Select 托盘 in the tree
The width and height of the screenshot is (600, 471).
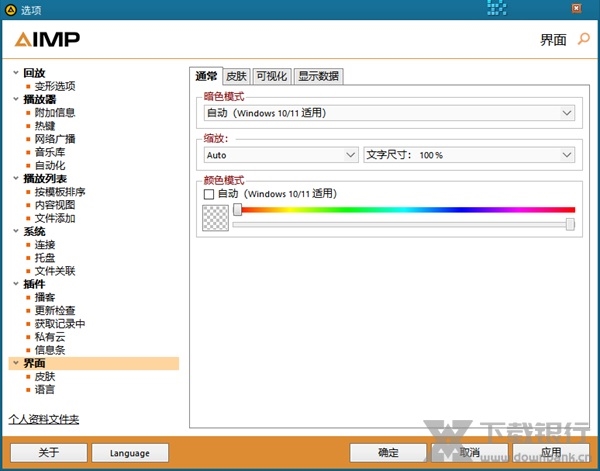[45, 258]
